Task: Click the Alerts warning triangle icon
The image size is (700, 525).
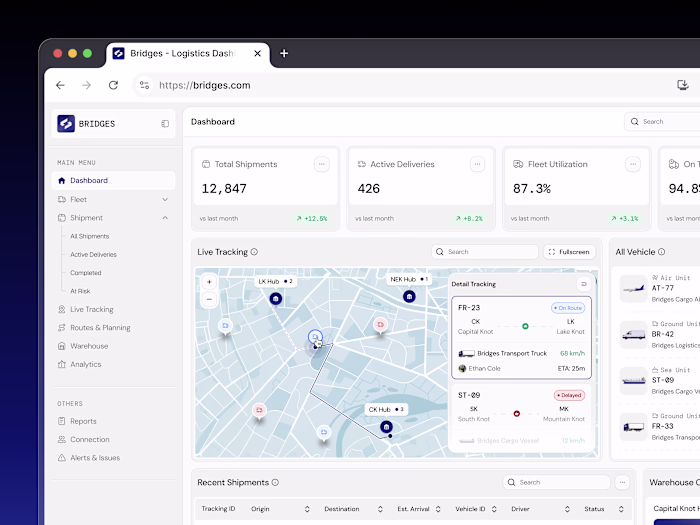Action: 62,458
